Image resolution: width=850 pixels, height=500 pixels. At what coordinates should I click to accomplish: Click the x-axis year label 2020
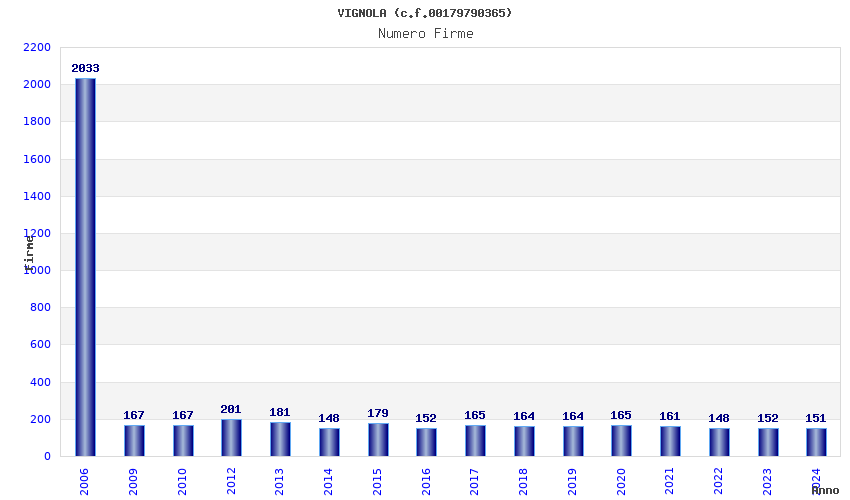tap(622, 482)
